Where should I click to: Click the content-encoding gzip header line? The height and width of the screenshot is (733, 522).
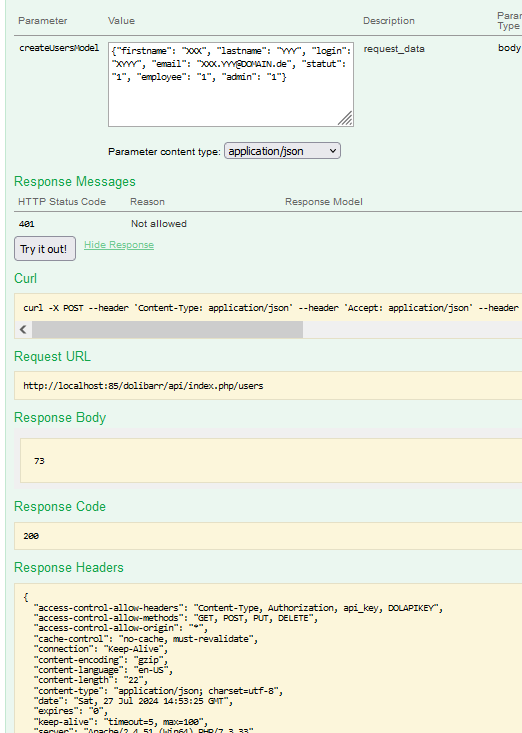coord(101,660)
